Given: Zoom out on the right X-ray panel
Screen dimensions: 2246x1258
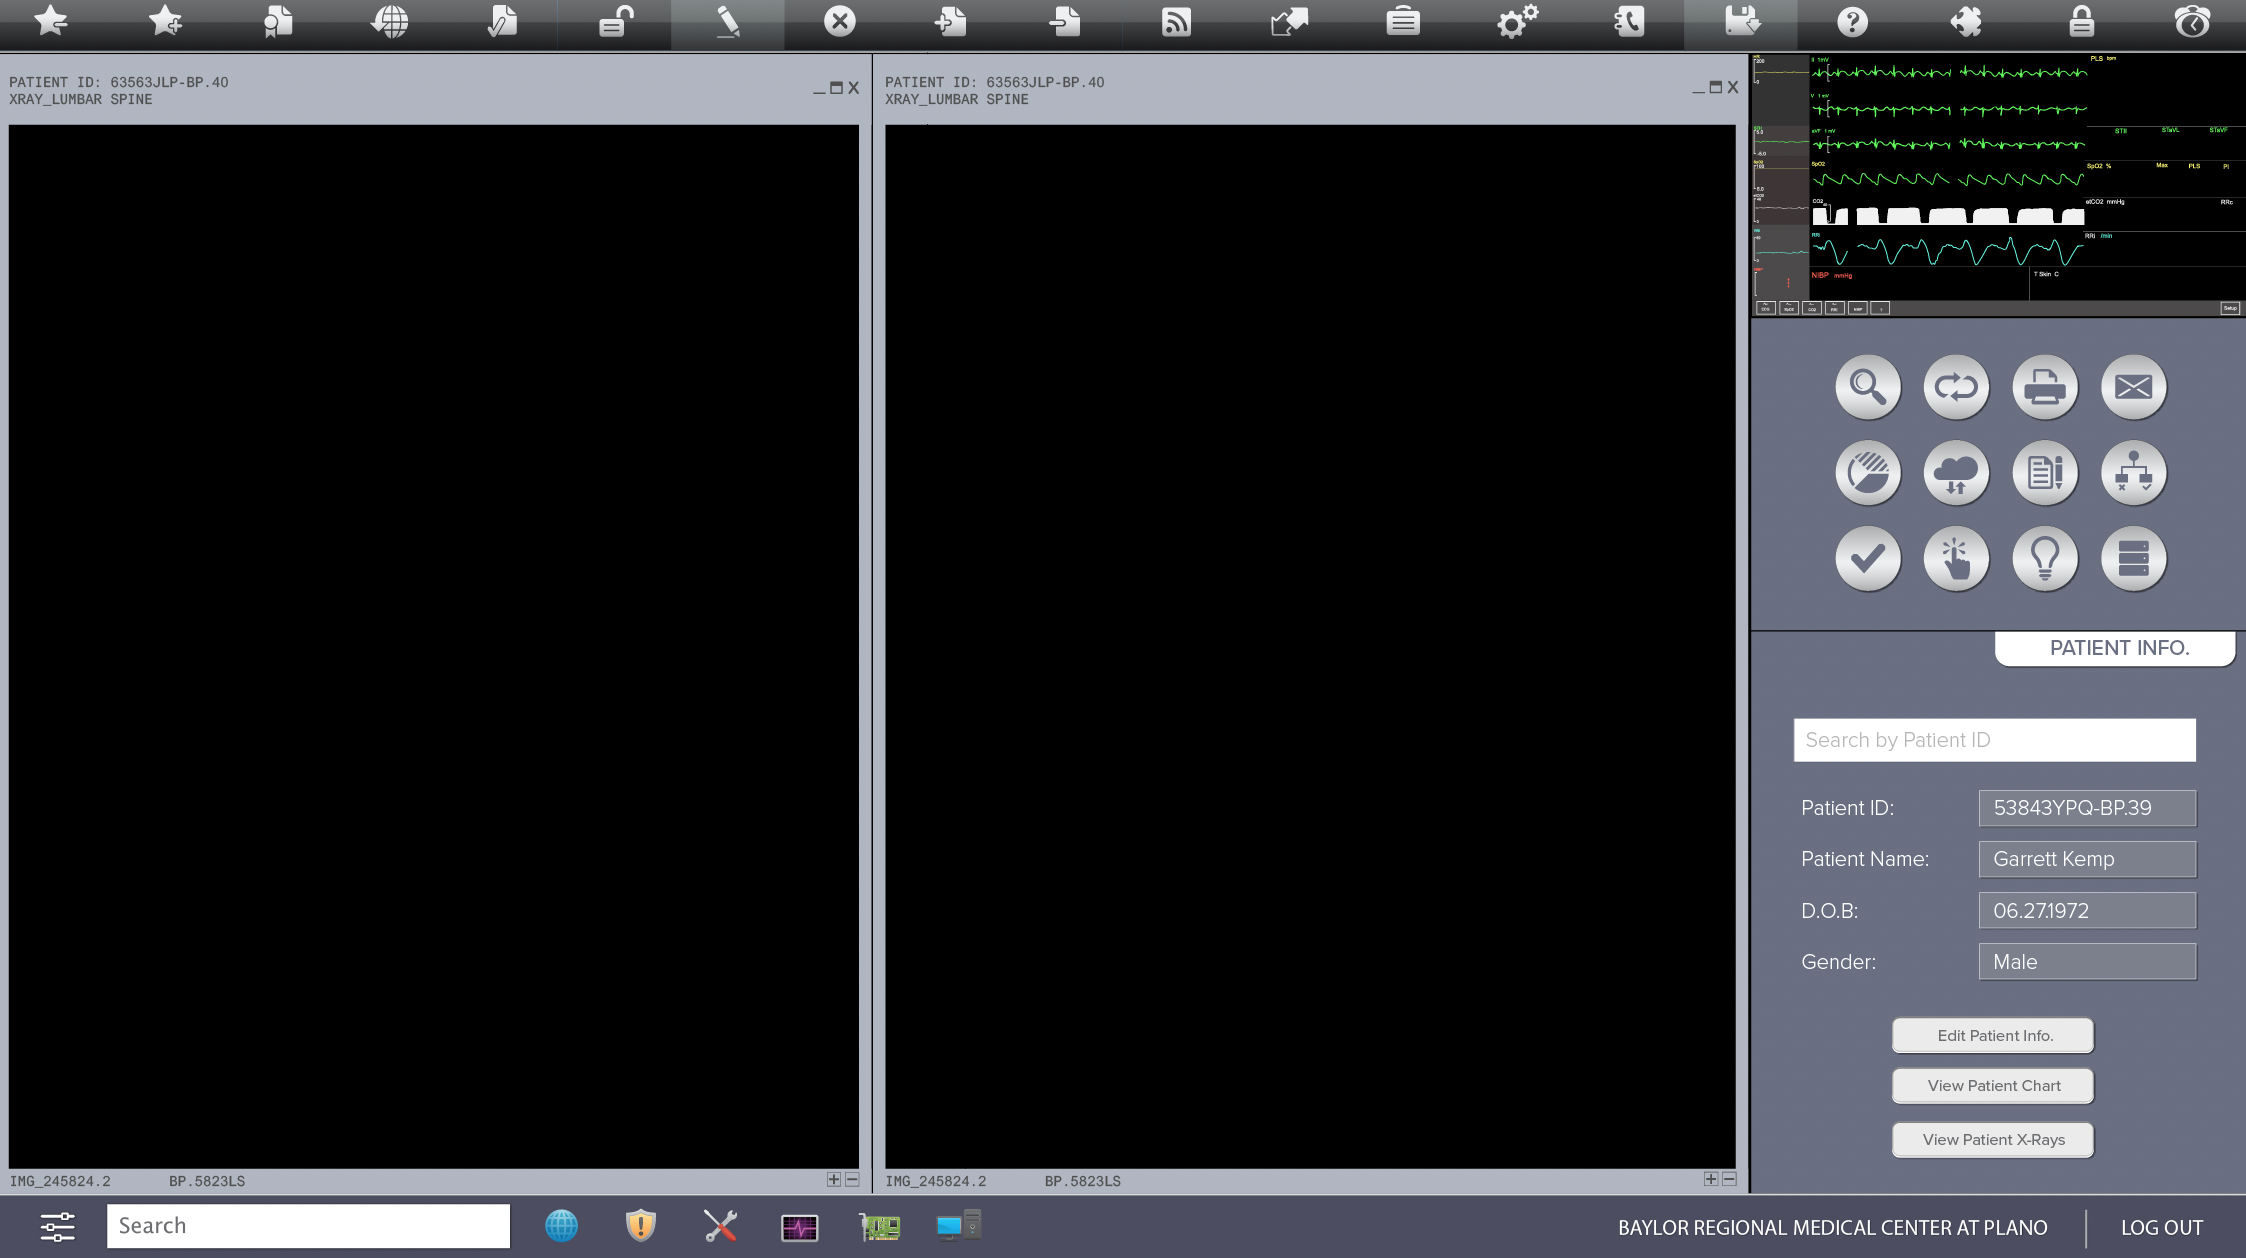Looking at the screenshot, I should [1729, 1180].
